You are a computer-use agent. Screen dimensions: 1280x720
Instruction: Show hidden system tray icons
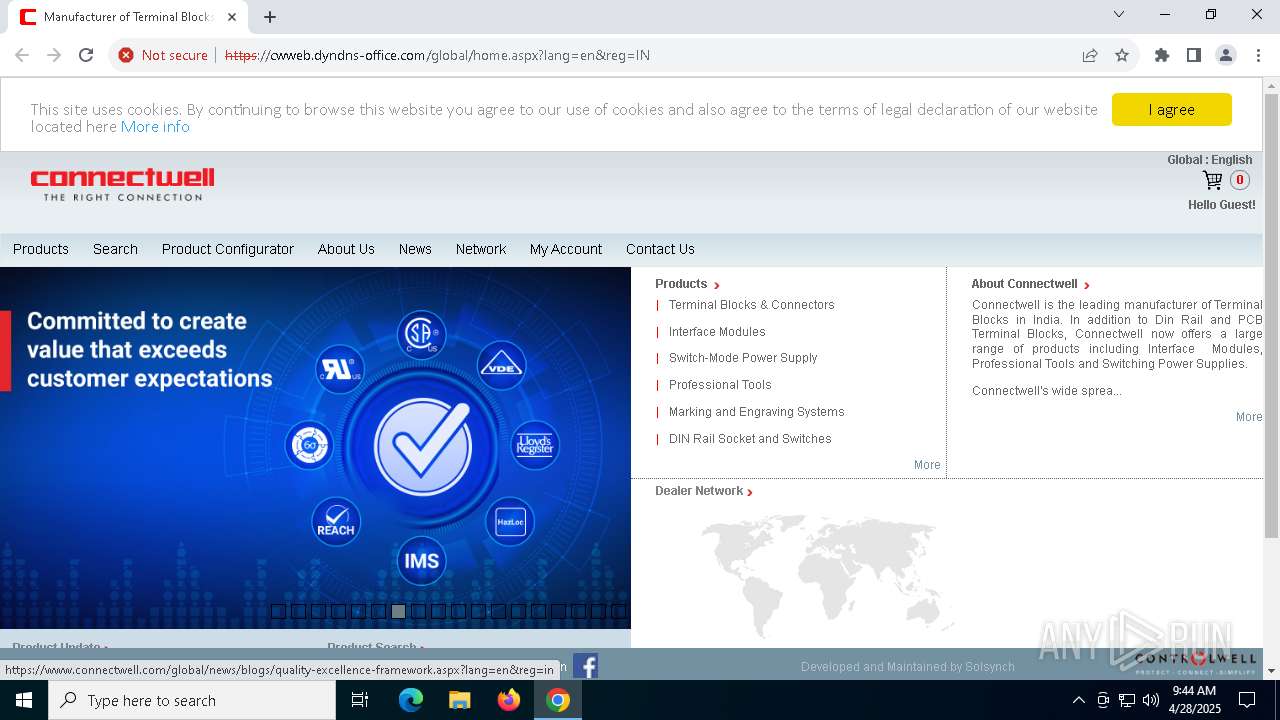[x=1078, y=700]
